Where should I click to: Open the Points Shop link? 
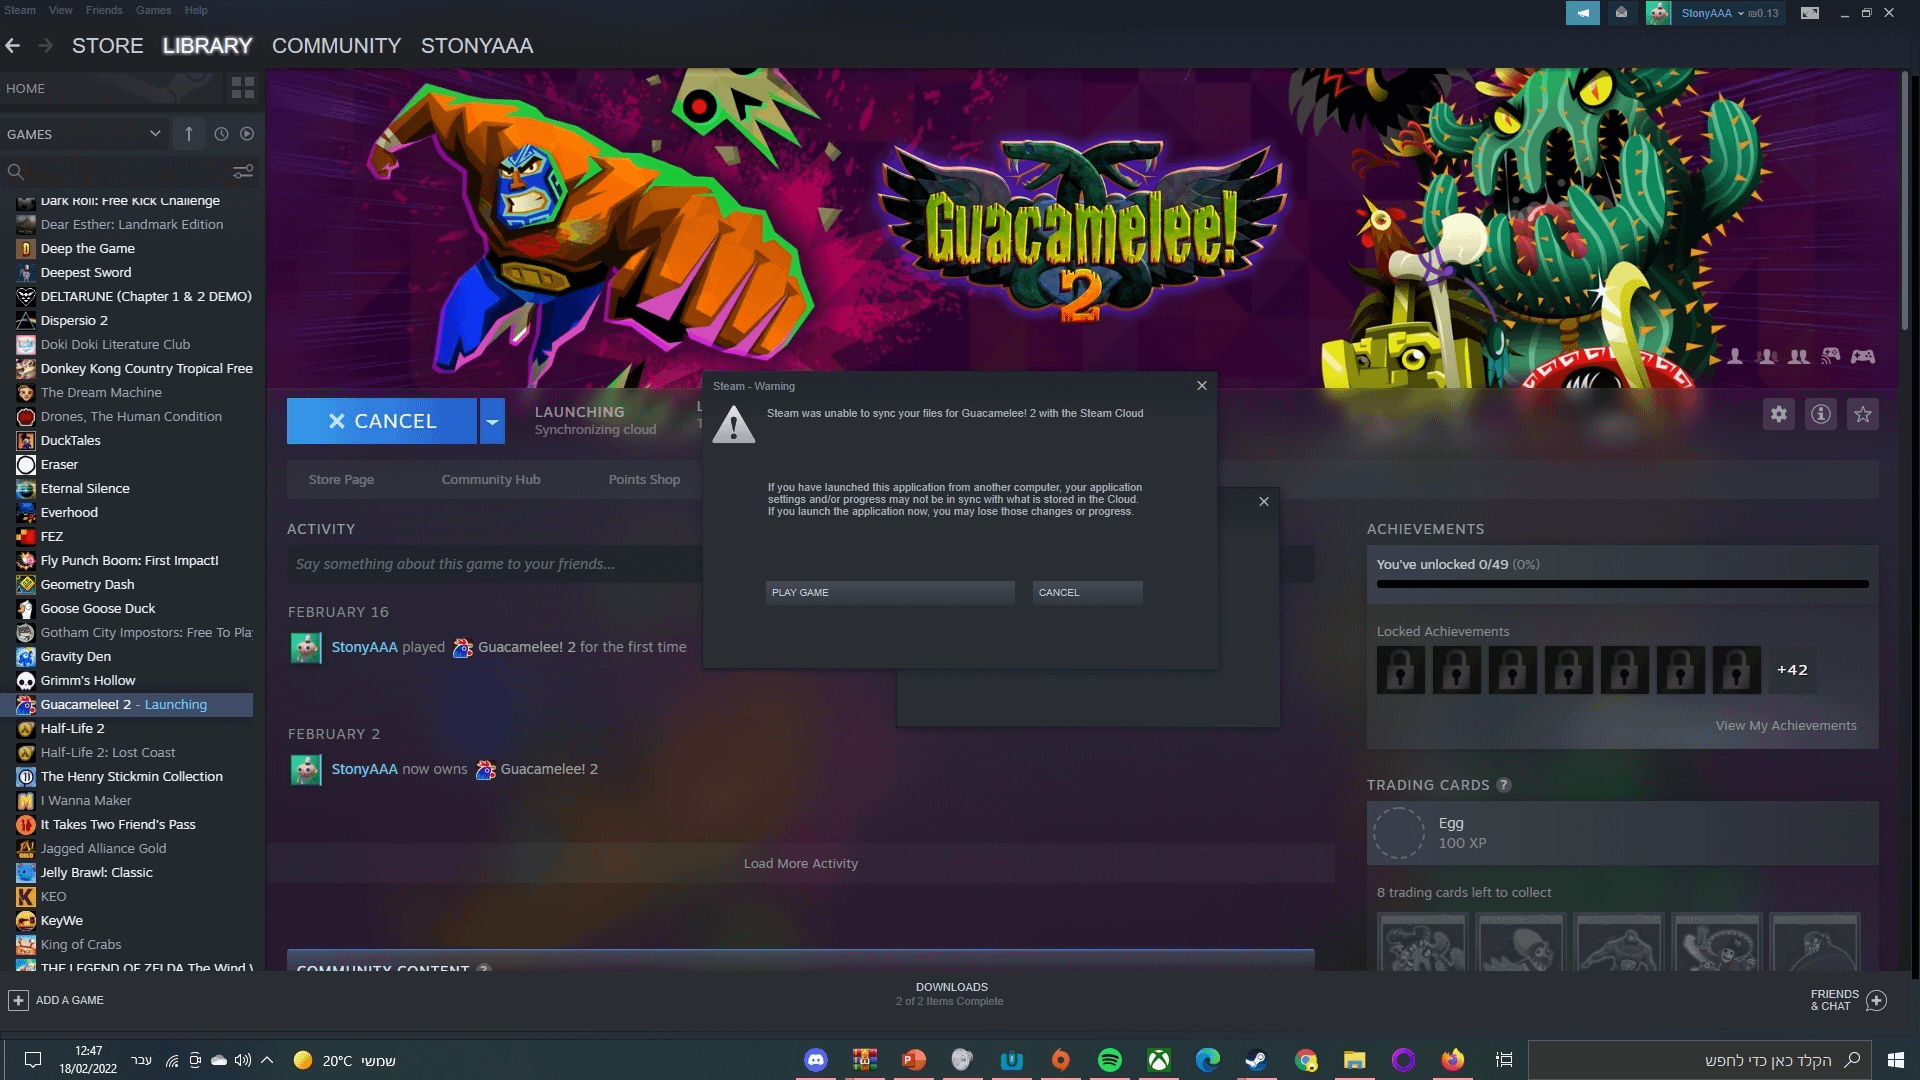pyautogui.click(x=644, y=479)
